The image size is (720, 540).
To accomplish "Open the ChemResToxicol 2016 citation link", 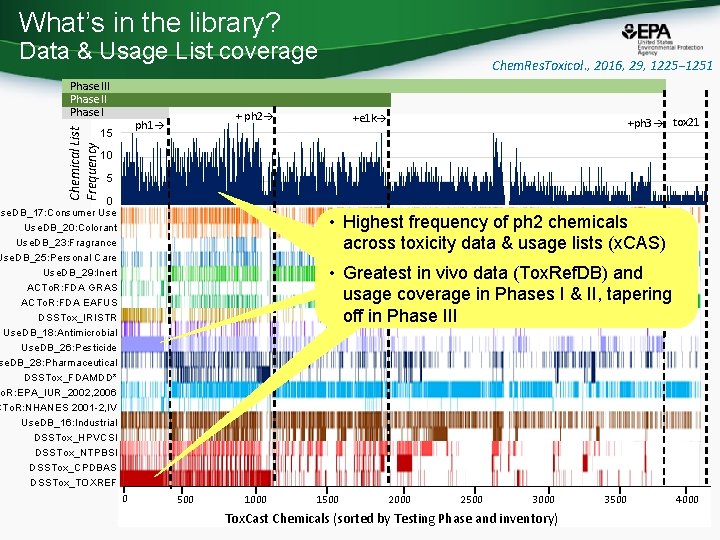I will pos(602,66).
